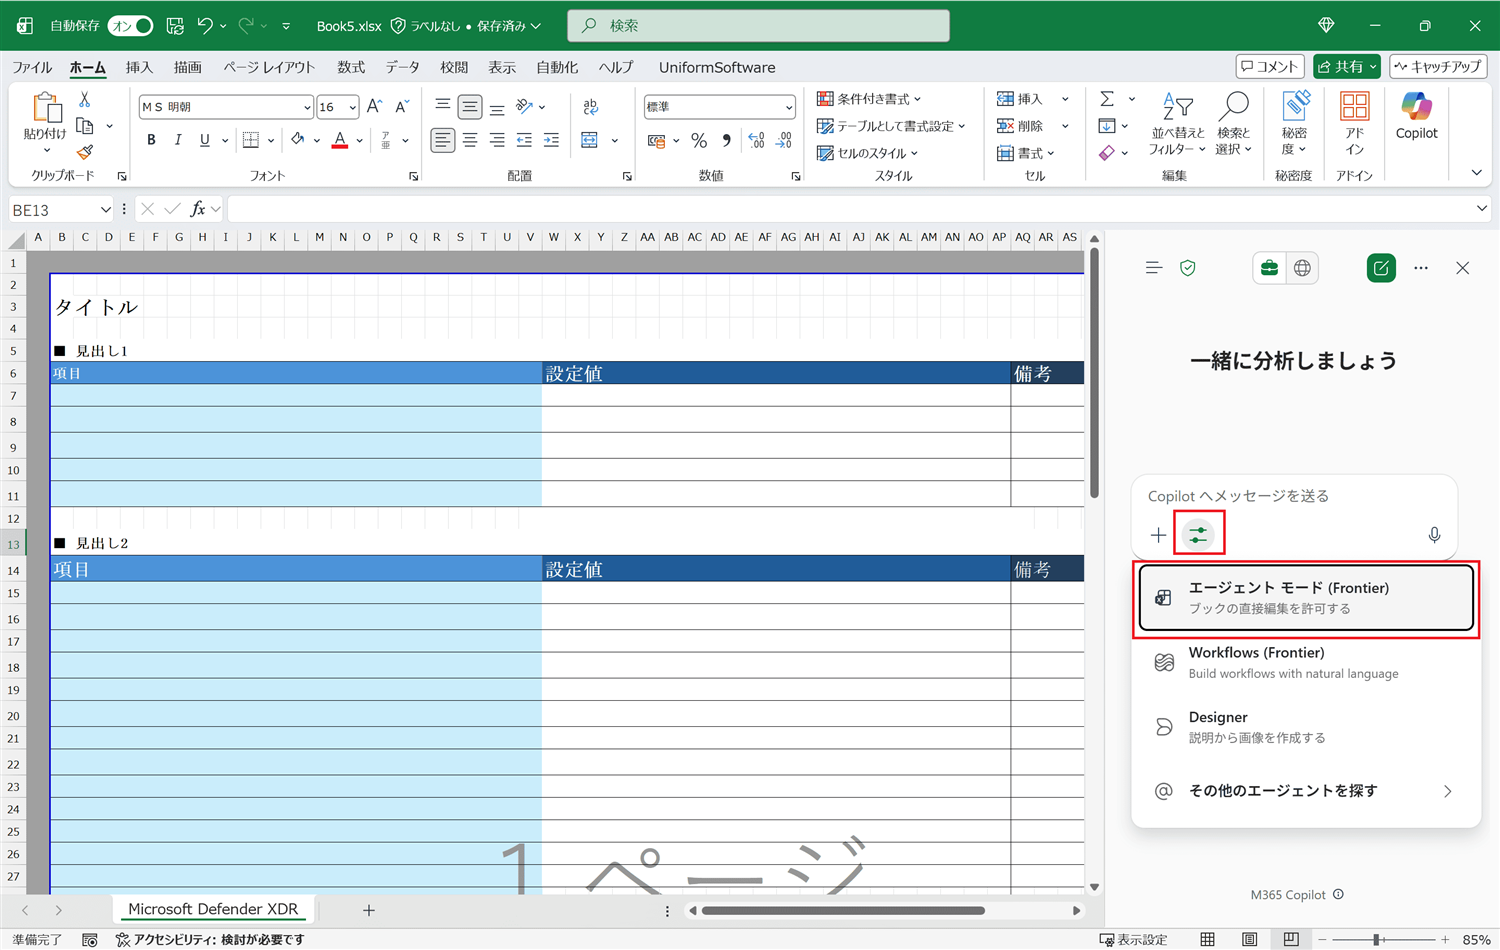Viewport: 1500px width, 950px height.
Task: Open the number format dropdown (標準)
Action: pyautogui.click(x=789, y=107)
